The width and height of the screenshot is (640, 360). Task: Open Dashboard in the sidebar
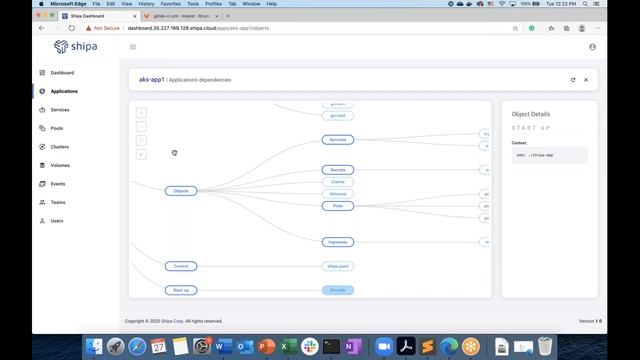(x=62, y=73)
